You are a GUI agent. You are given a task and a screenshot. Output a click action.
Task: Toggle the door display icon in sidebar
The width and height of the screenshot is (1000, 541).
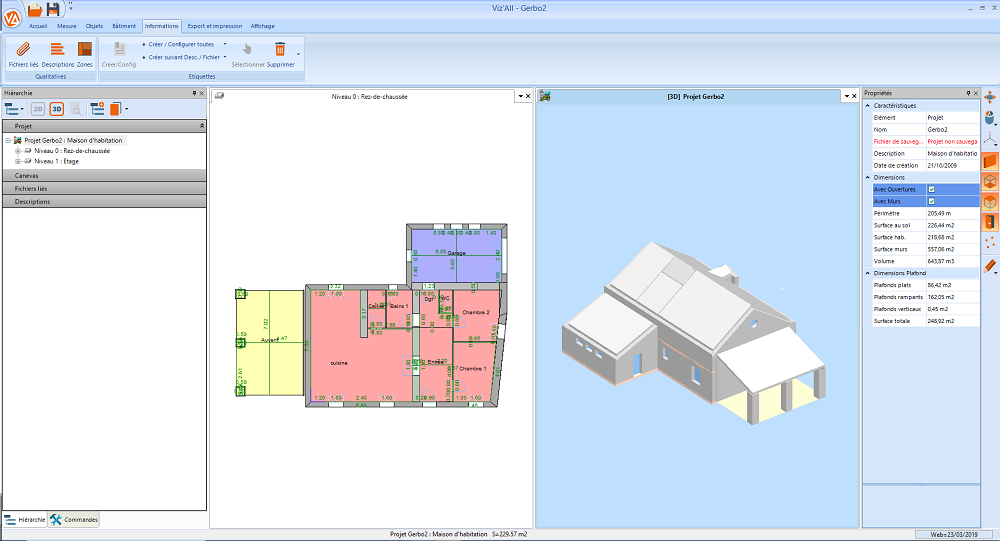coord(990,222)
